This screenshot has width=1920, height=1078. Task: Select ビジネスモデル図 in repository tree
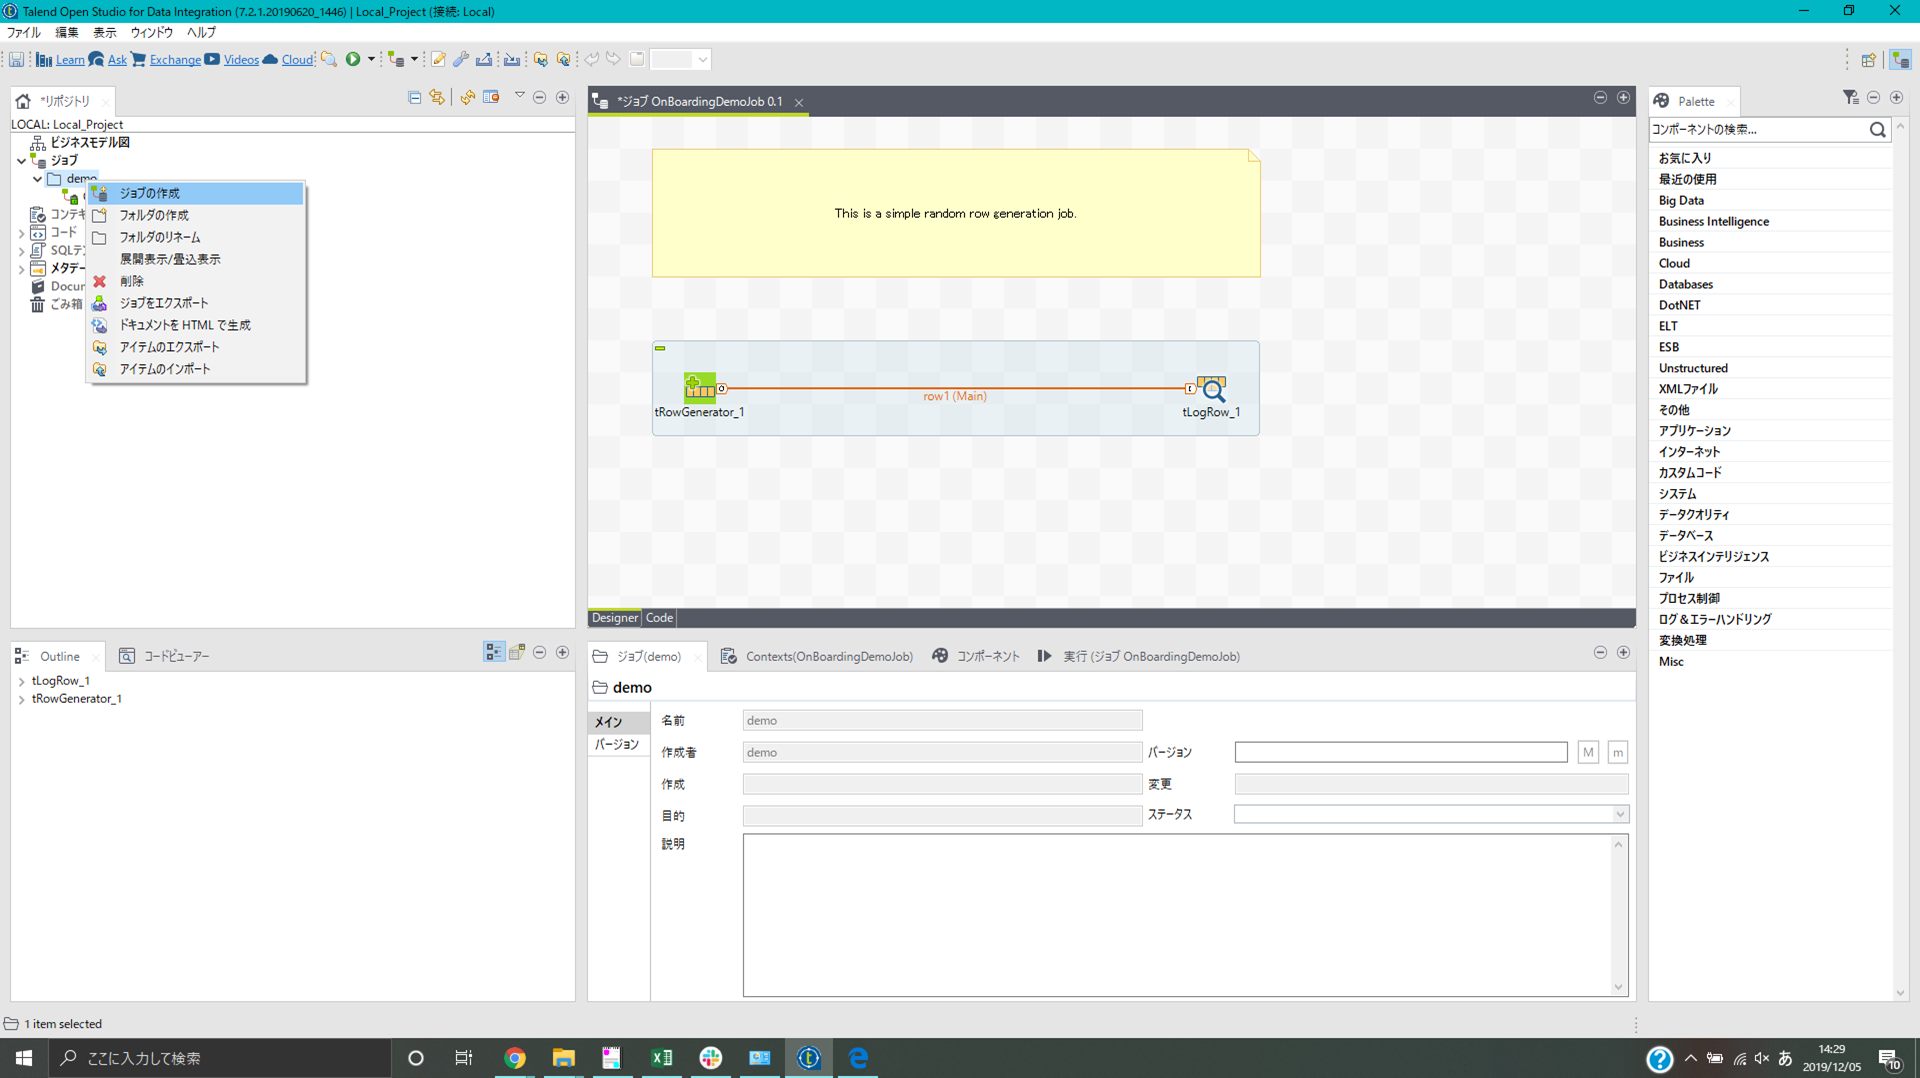click(90, 142)
